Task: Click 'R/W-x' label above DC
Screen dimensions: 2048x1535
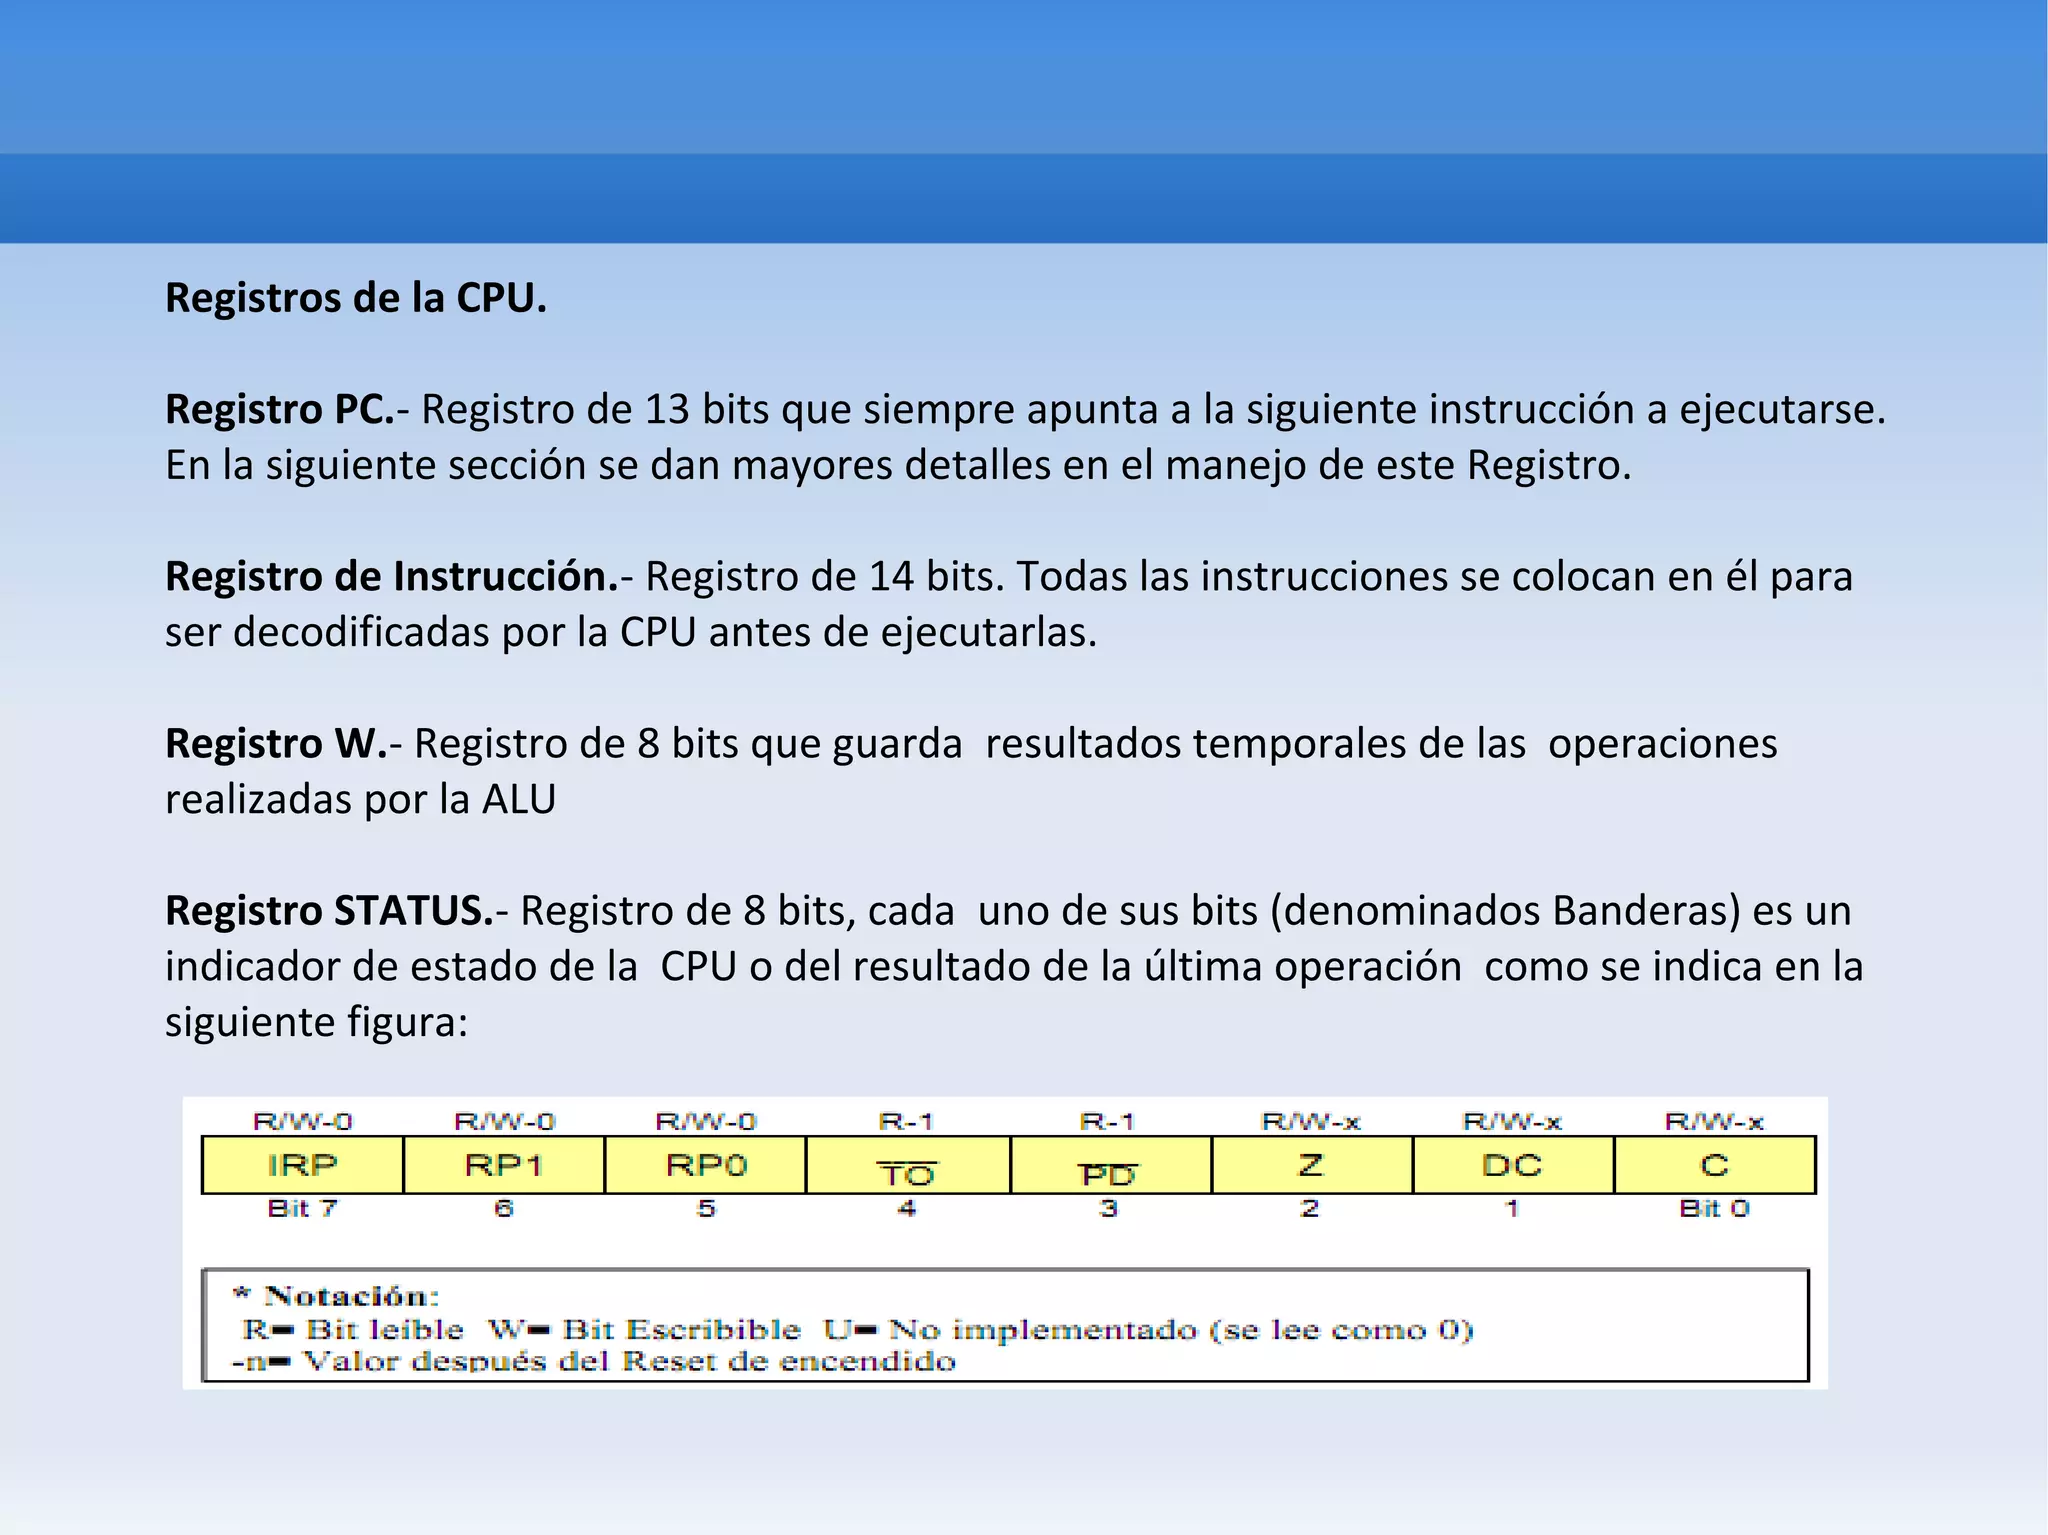Action: coord(1512,1122)
